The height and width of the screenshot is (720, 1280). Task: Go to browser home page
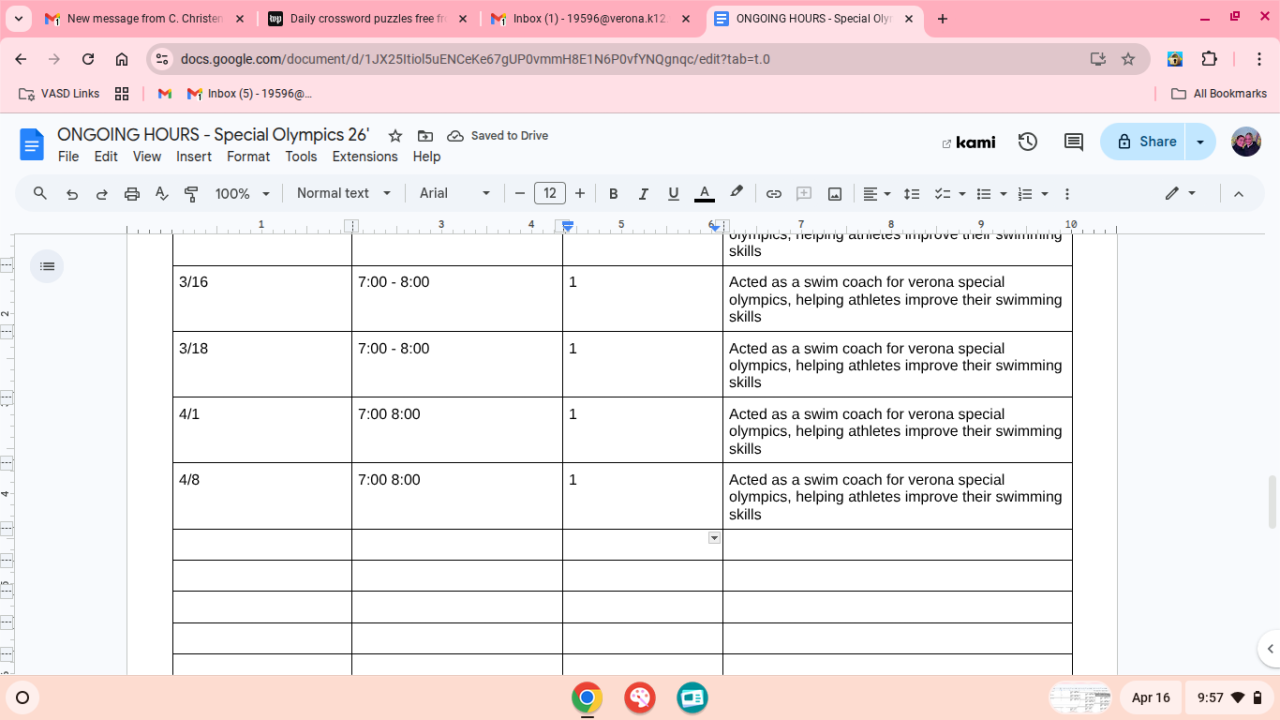(122, 59)
